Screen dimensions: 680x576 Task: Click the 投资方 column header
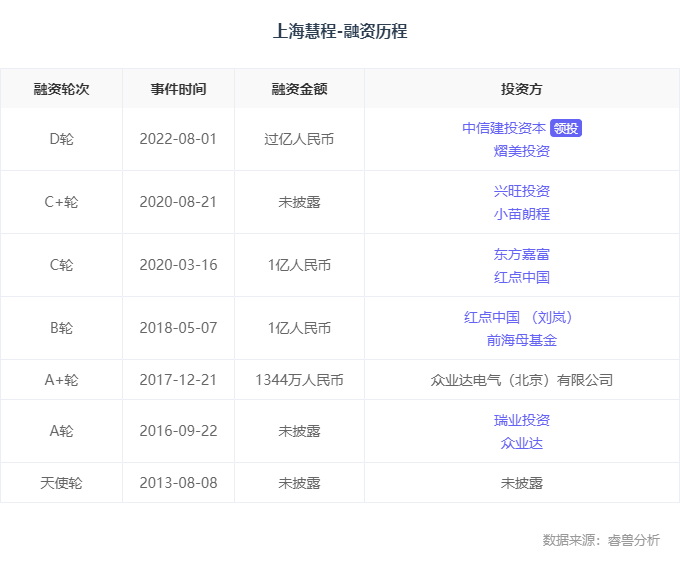(522, 89)
